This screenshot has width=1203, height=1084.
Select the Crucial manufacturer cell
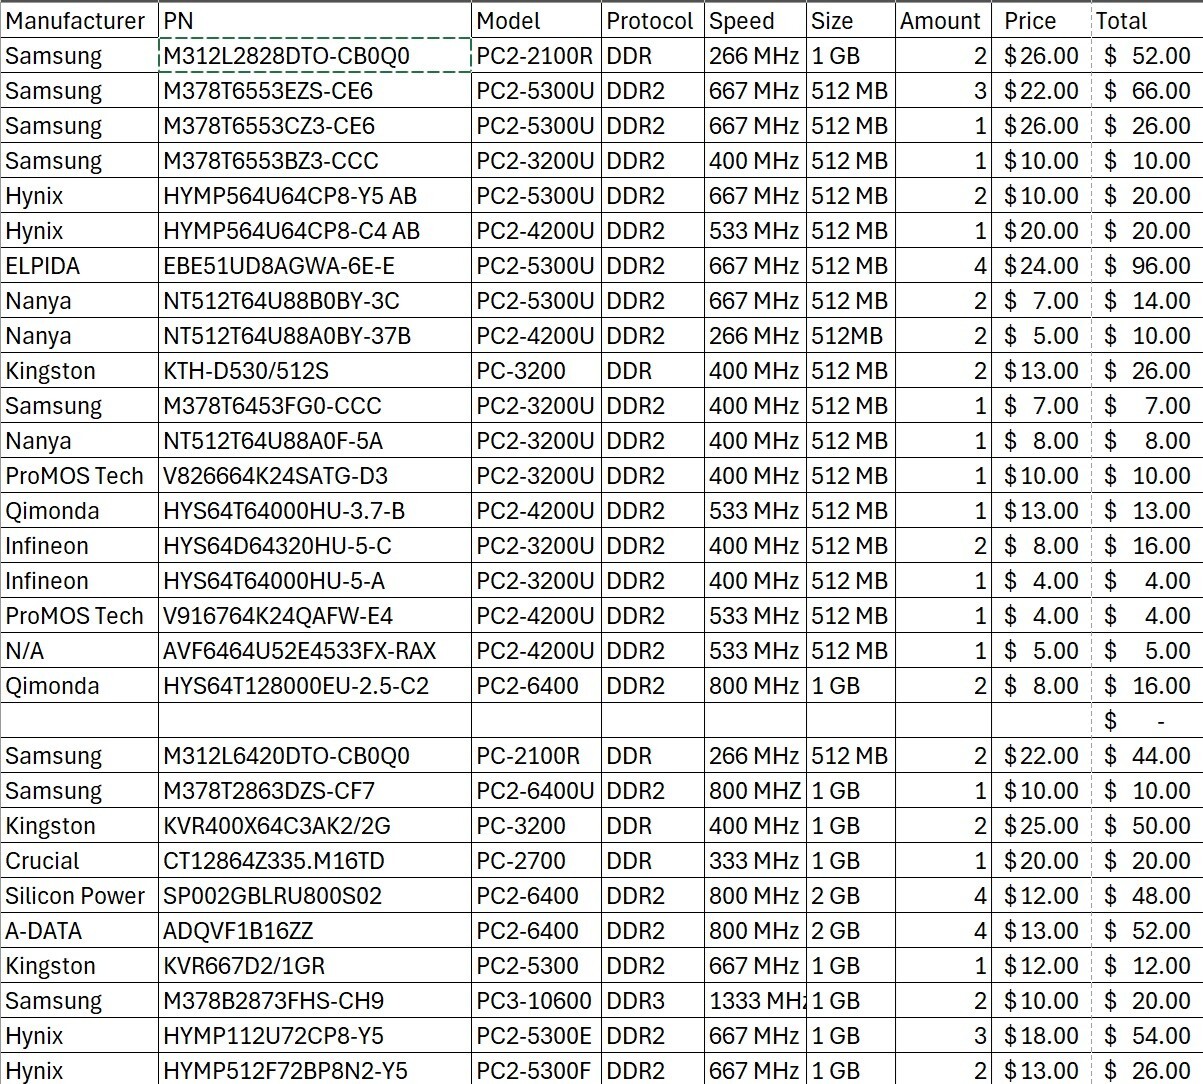pyautogui.click(x=80, y=861)
